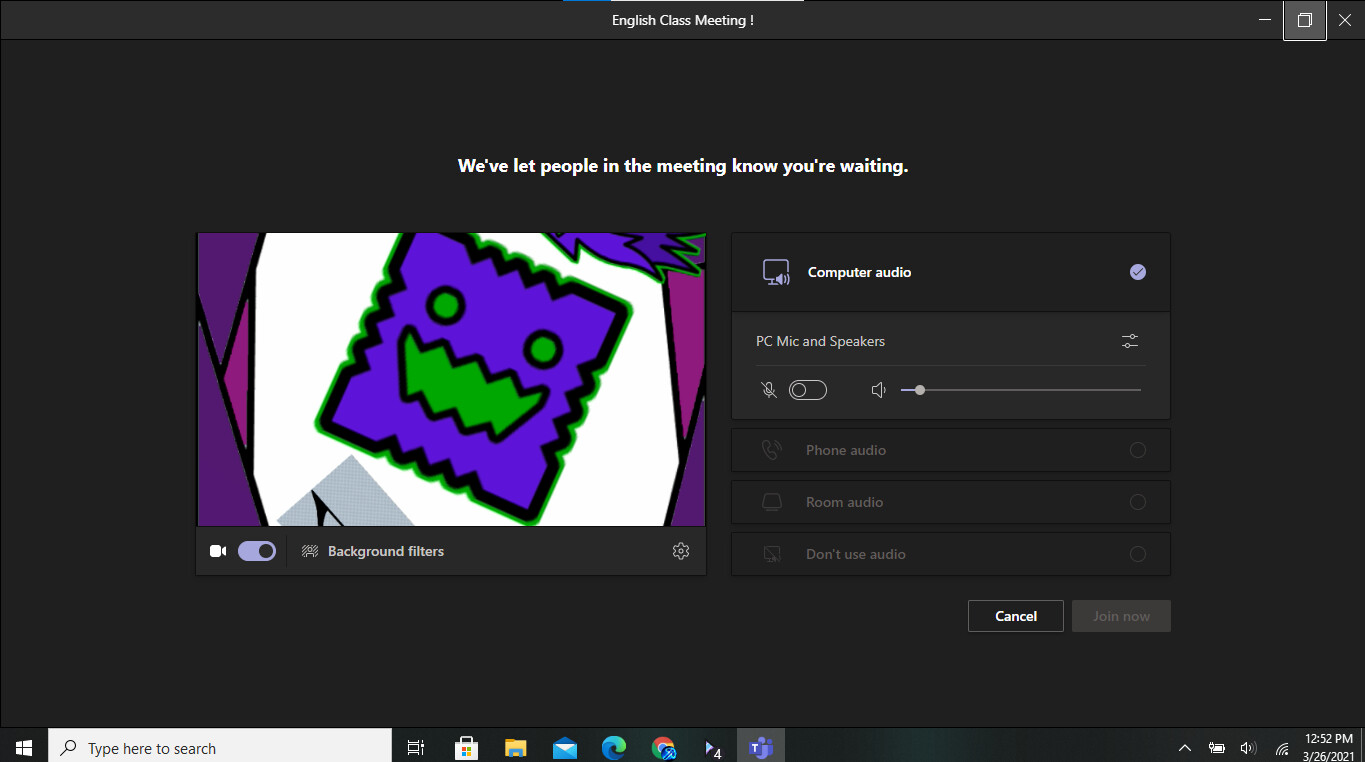Show hidden system tray icons chevron
The width and height of the screenshot is (1365, 762).
point(1185,747)
